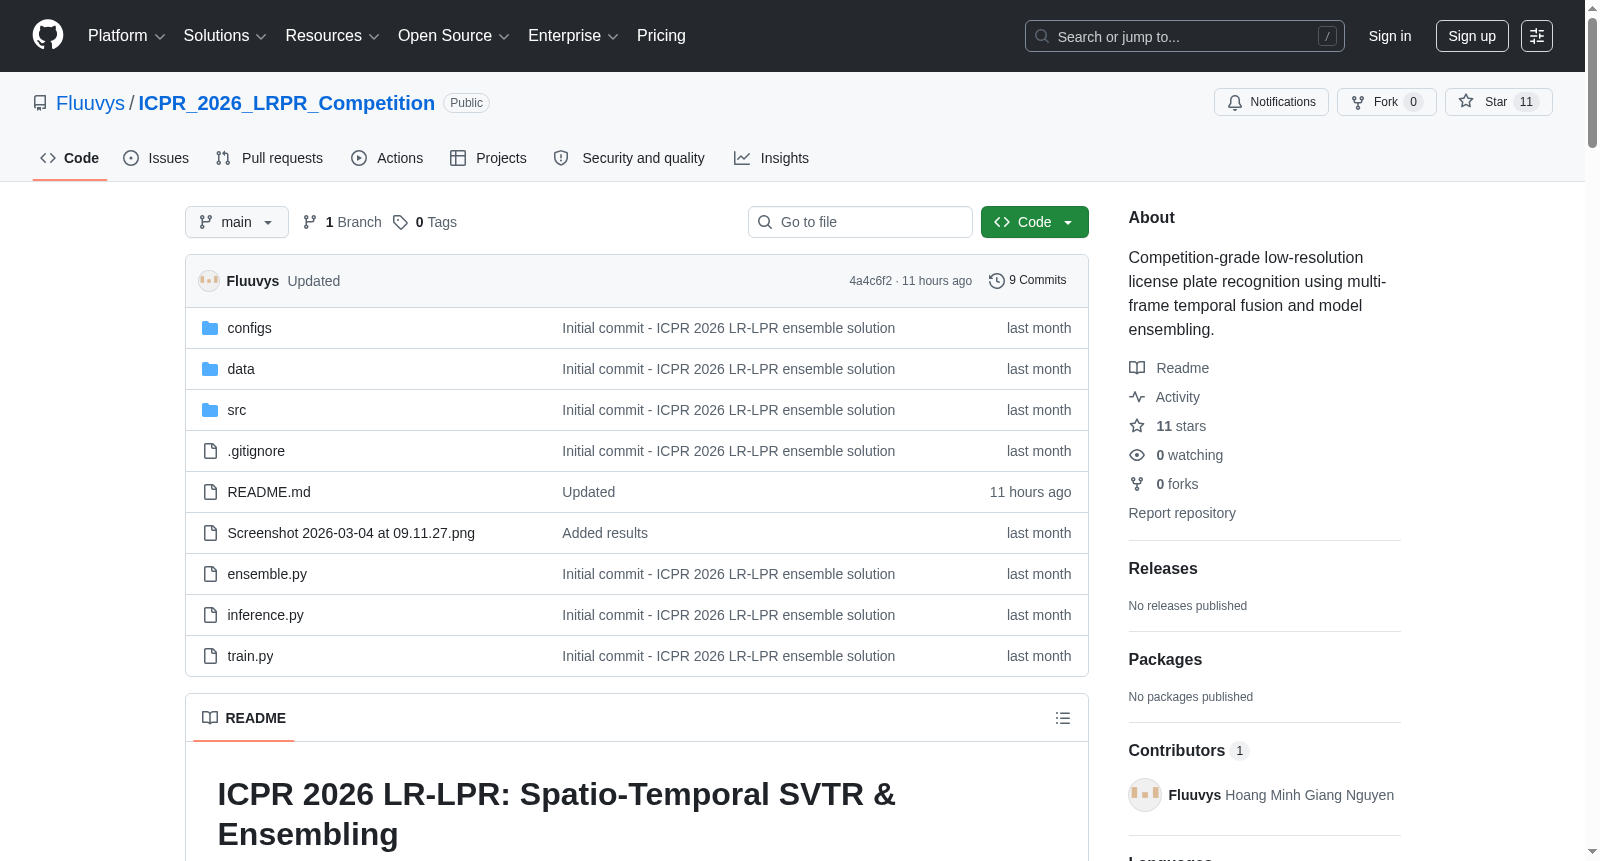Expand the Open Source menu
Screen dimensions: 1600x861
[454, 36]
